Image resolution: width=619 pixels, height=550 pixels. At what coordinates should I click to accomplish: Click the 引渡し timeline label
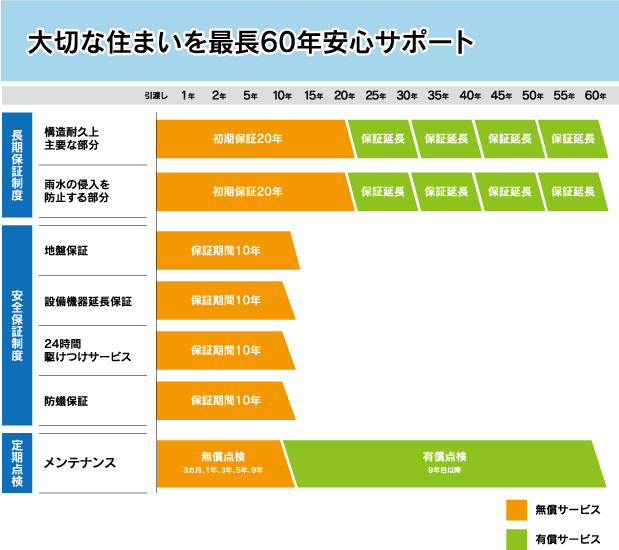click(x=156, y=96)
